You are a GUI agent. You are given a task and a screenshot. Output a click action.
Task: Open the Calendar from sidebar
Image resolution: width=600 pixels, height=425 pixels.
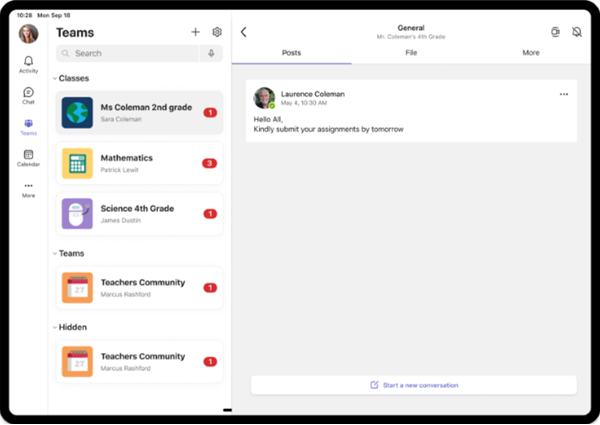pos(28,158)
